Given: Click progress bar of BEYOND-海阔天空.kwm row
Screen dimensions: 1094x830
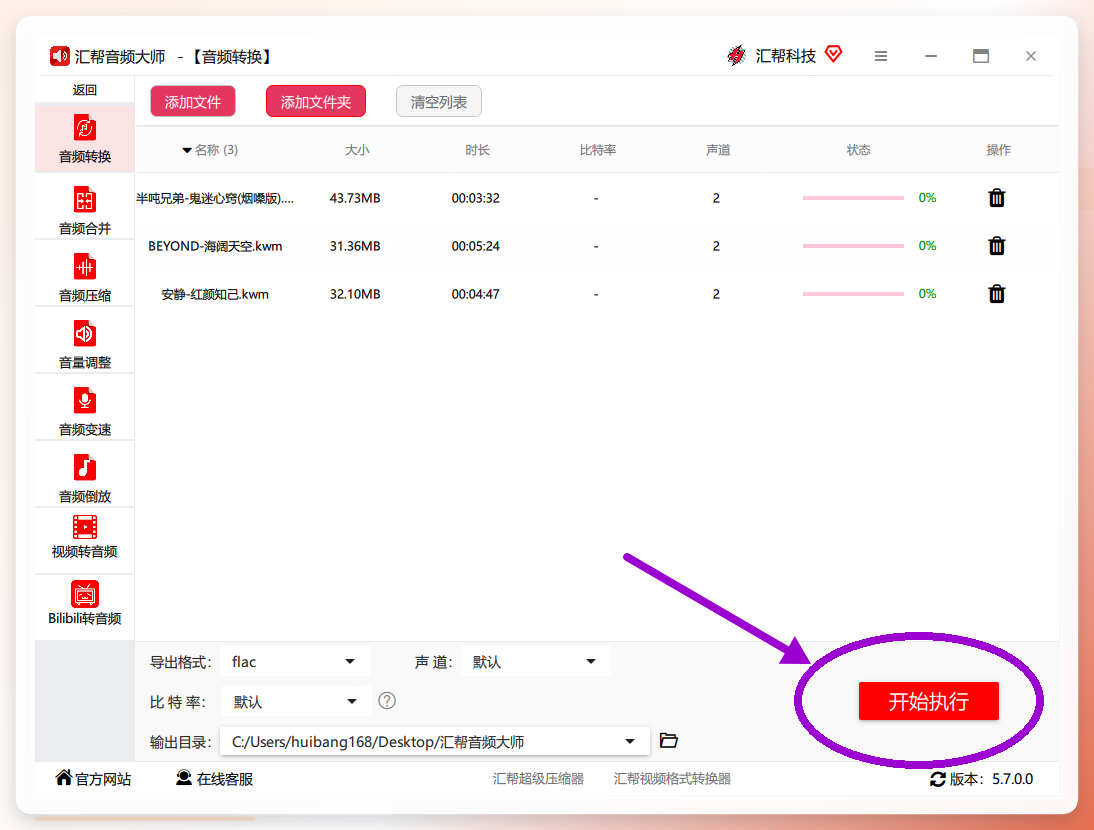Looking at the screenshot, I should click(x=853, y=246).
